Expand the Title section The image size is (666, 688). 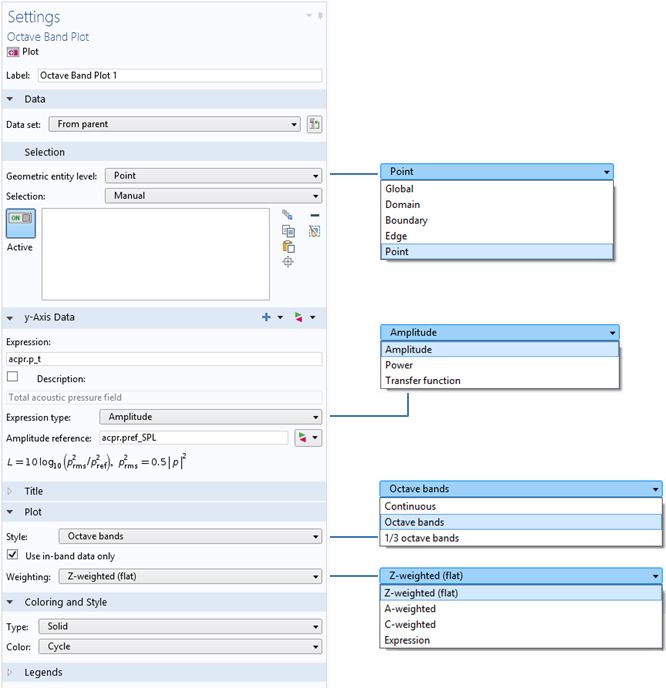[x=34, y=491]
